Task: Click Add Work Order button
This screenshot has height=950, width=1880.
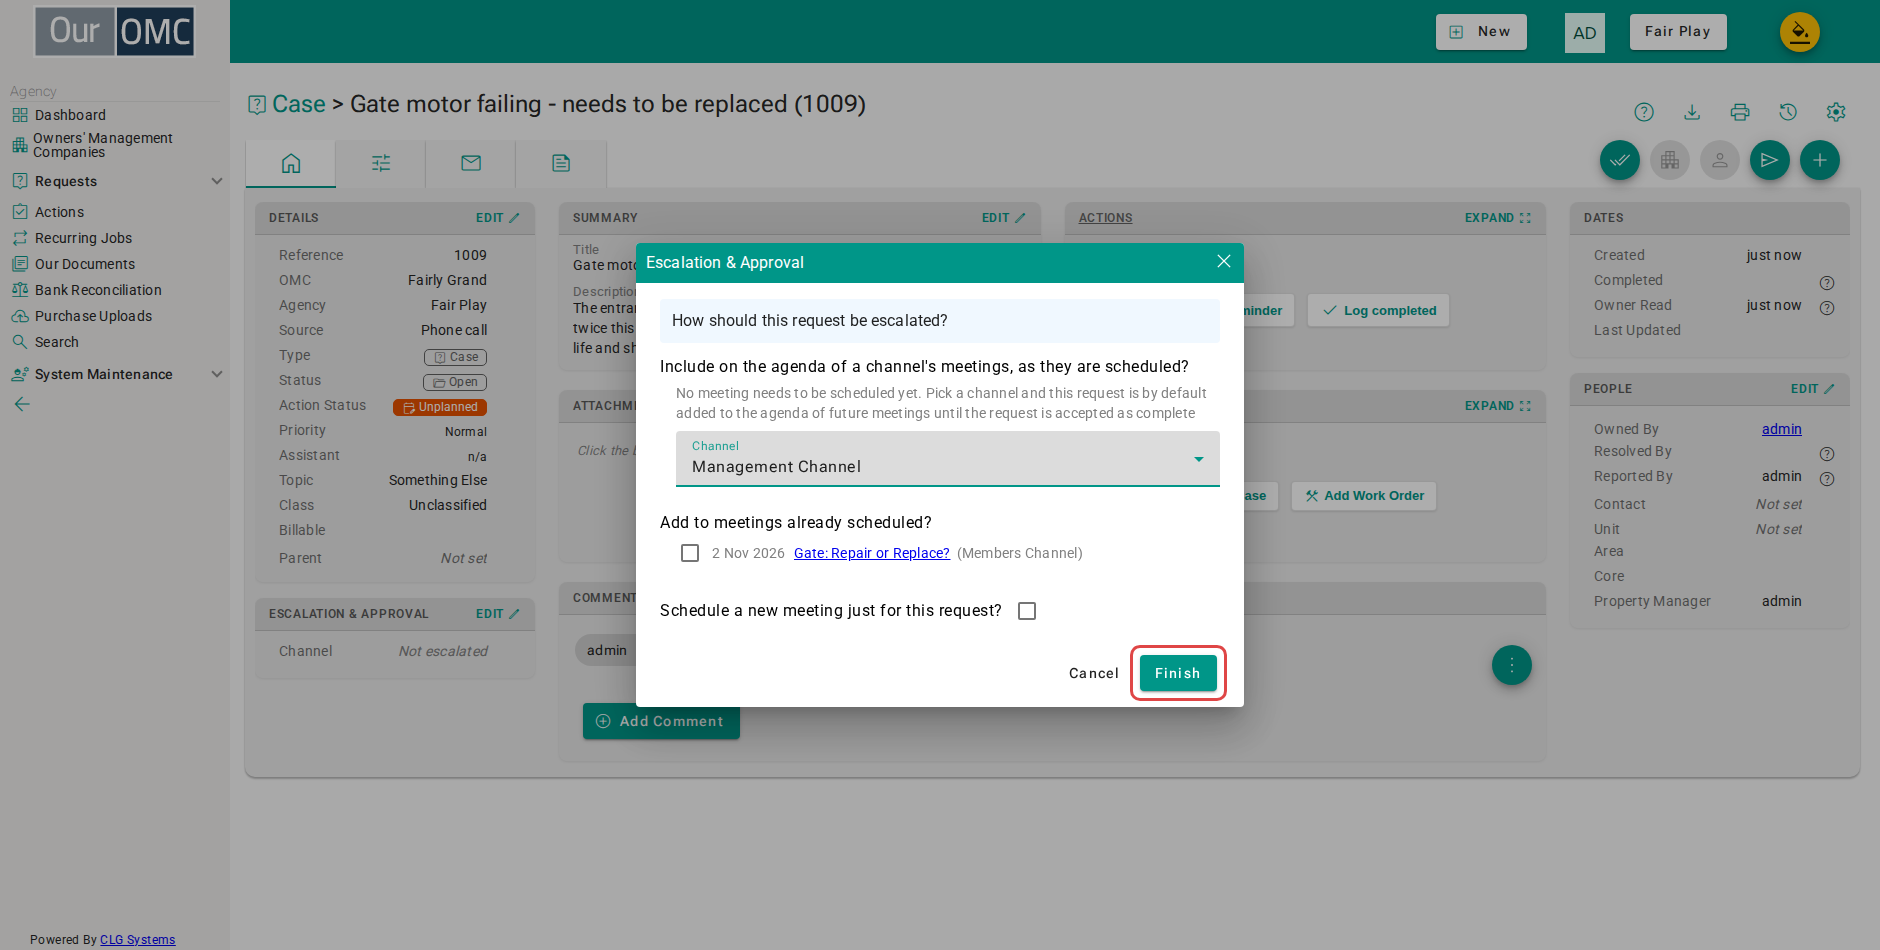Action: [1364, 496]
